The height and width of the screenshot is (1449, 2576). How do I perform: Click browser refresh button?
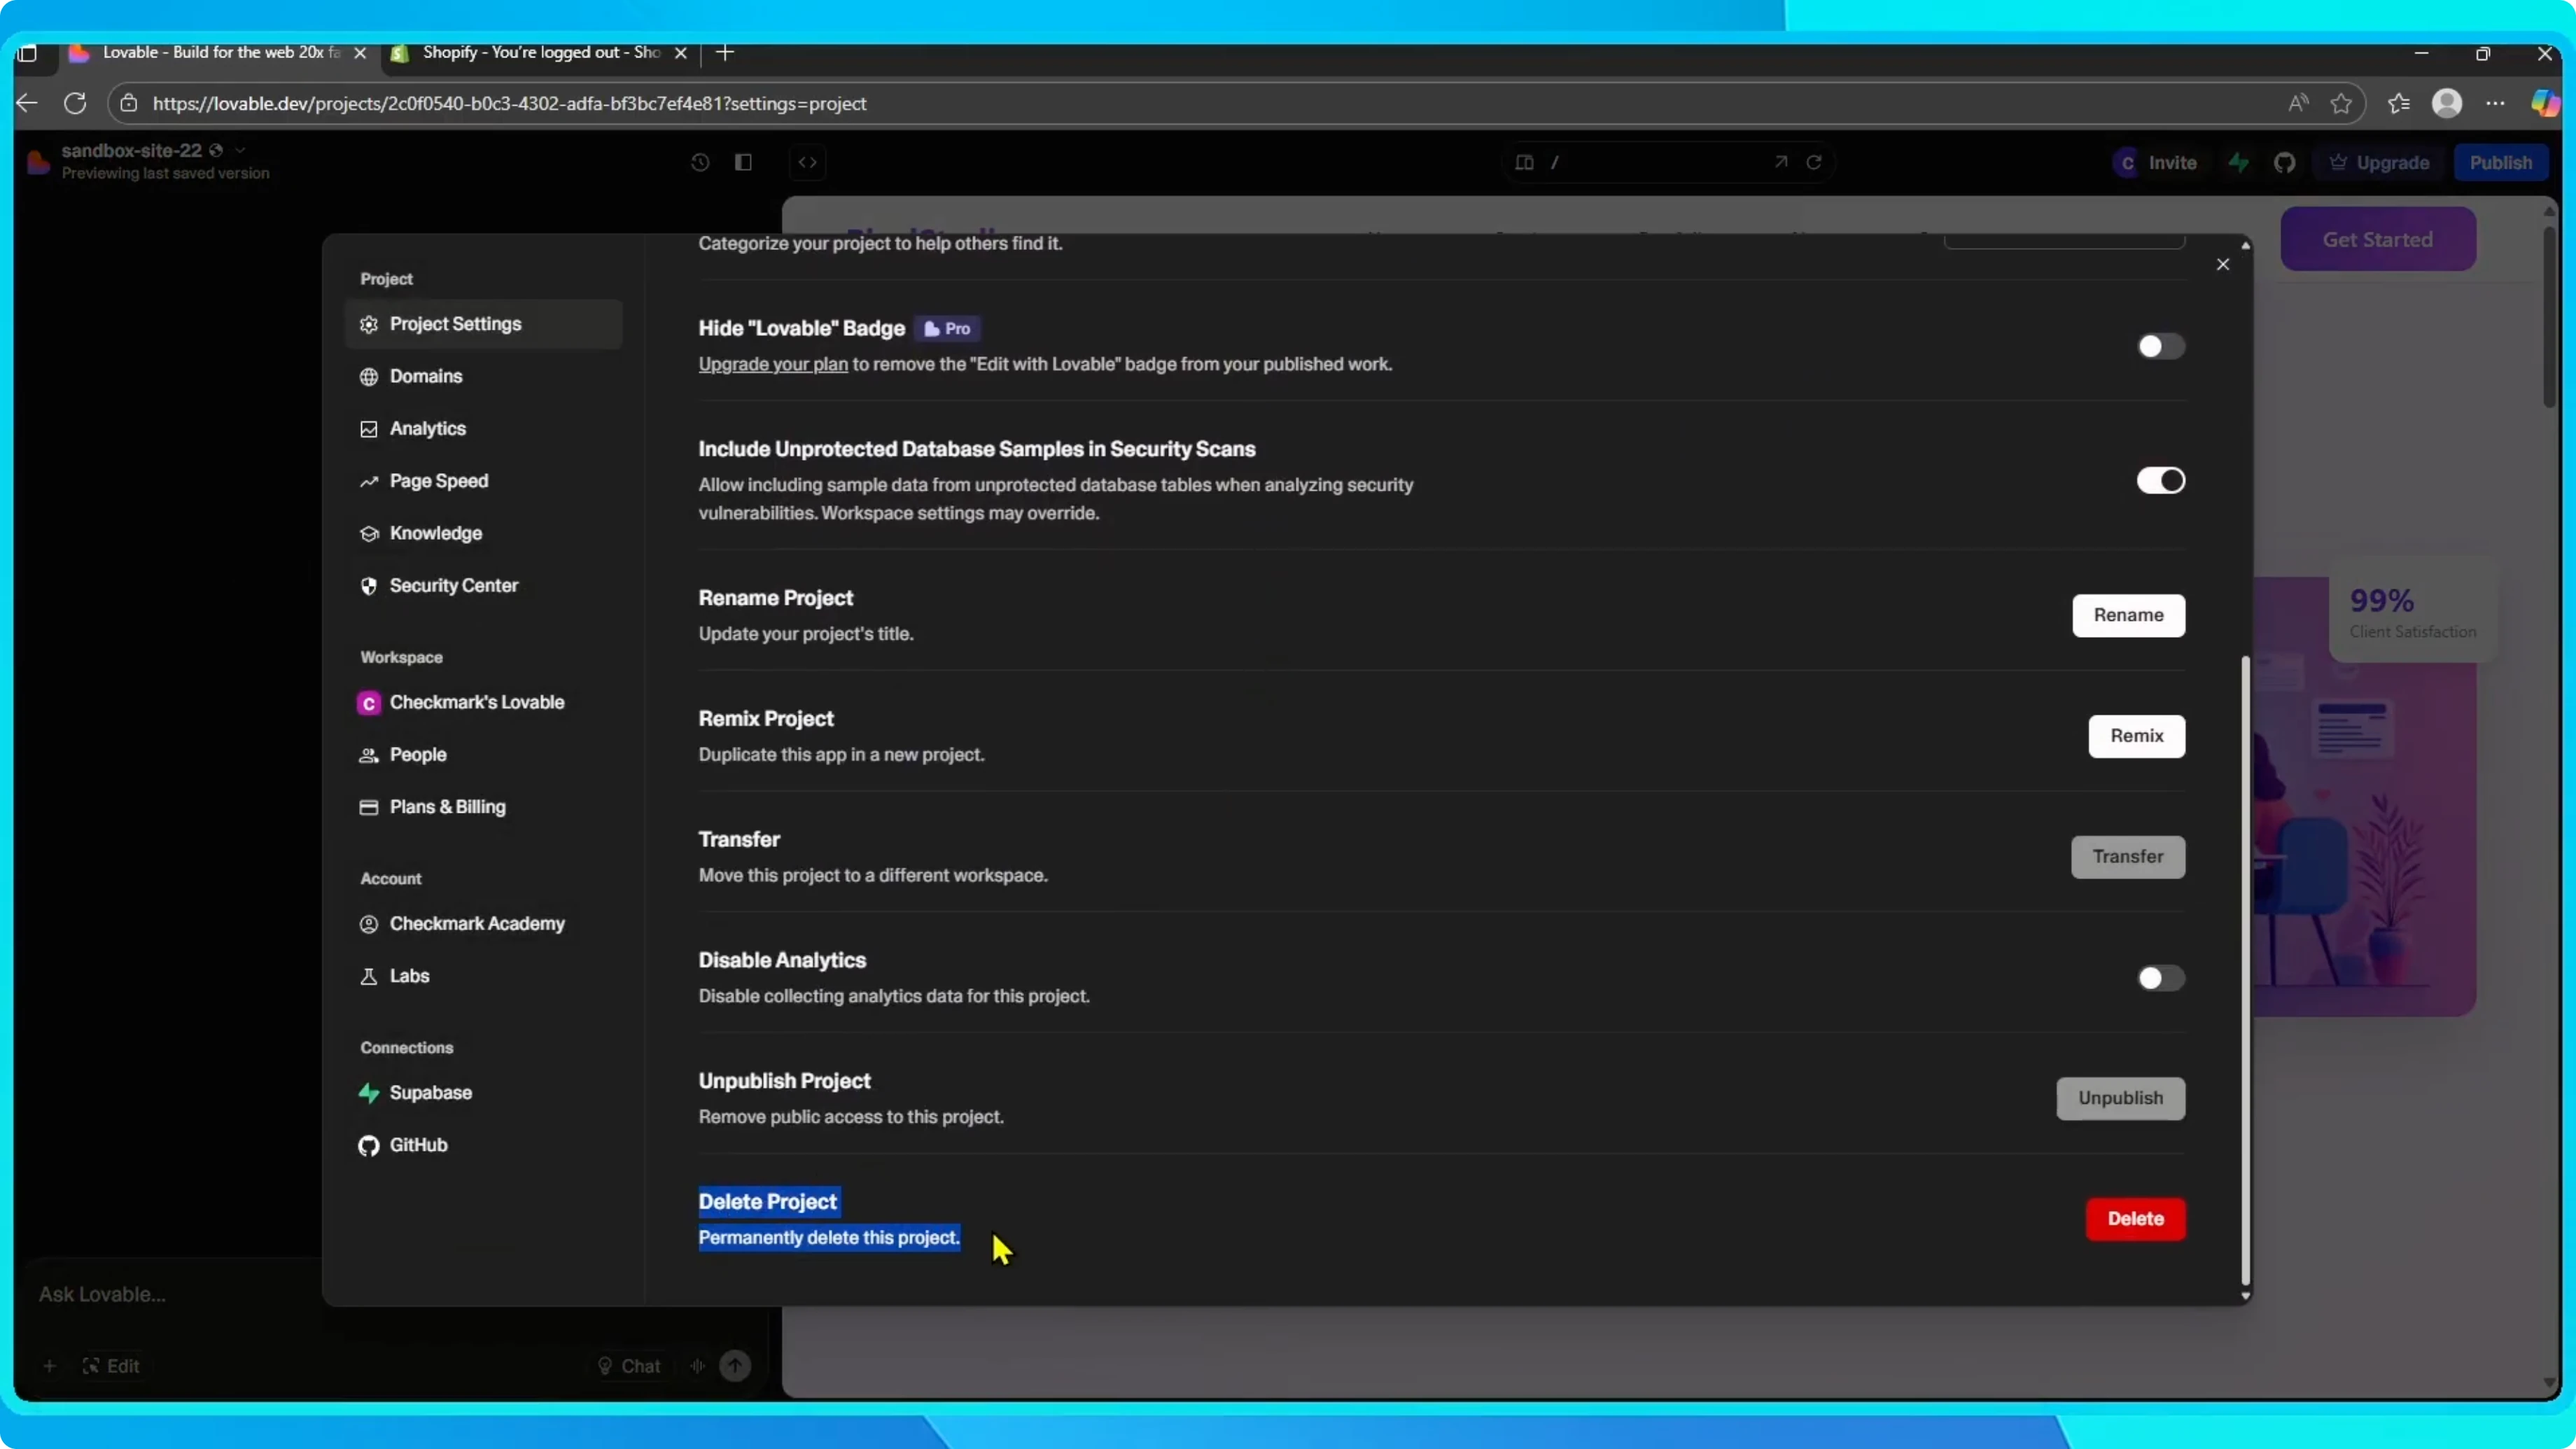pos(75,103)
